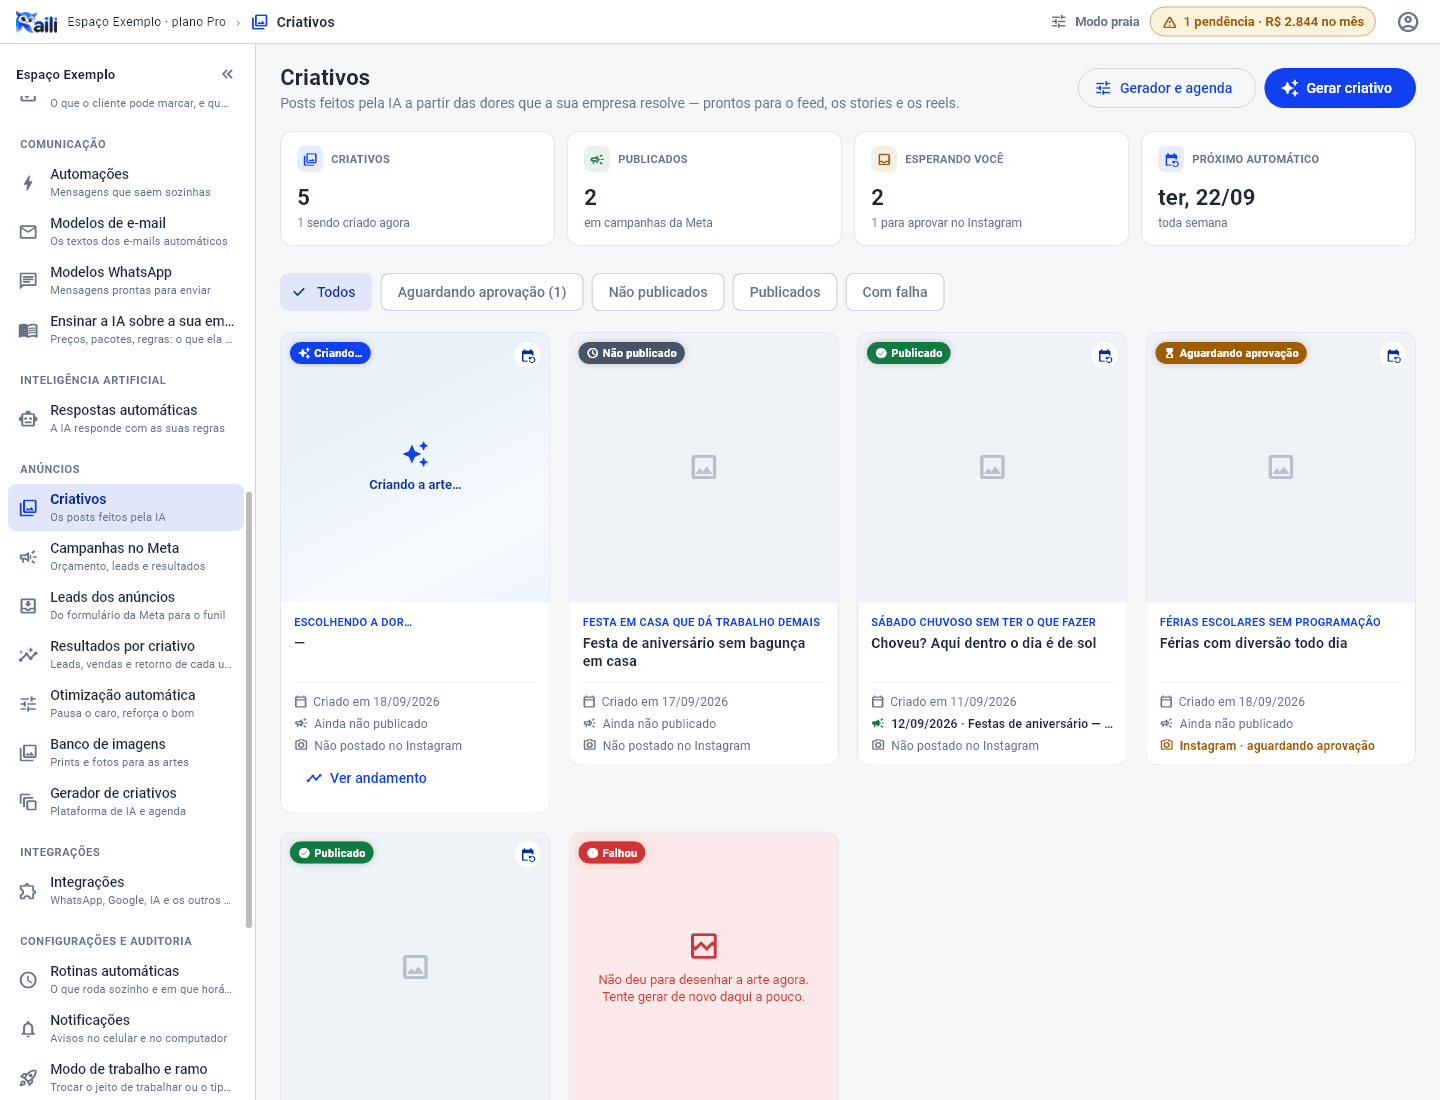Open Respostas automáticas robot icon
Viewport: 1440px width, 1100px height.
28,419
